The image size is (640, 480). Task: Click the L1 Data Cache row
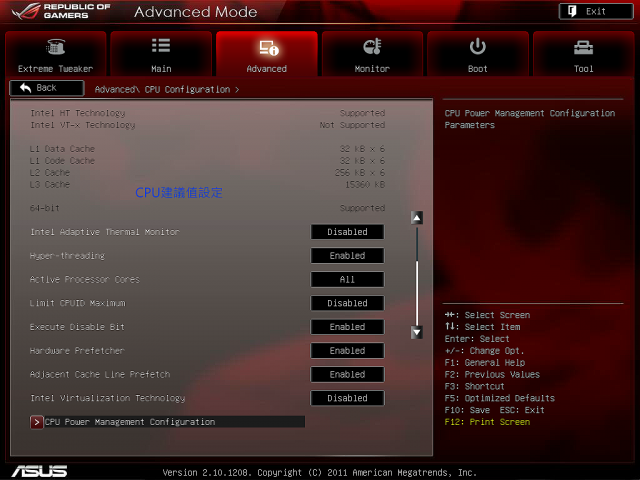pyautogui.click(x=207, y=149)
